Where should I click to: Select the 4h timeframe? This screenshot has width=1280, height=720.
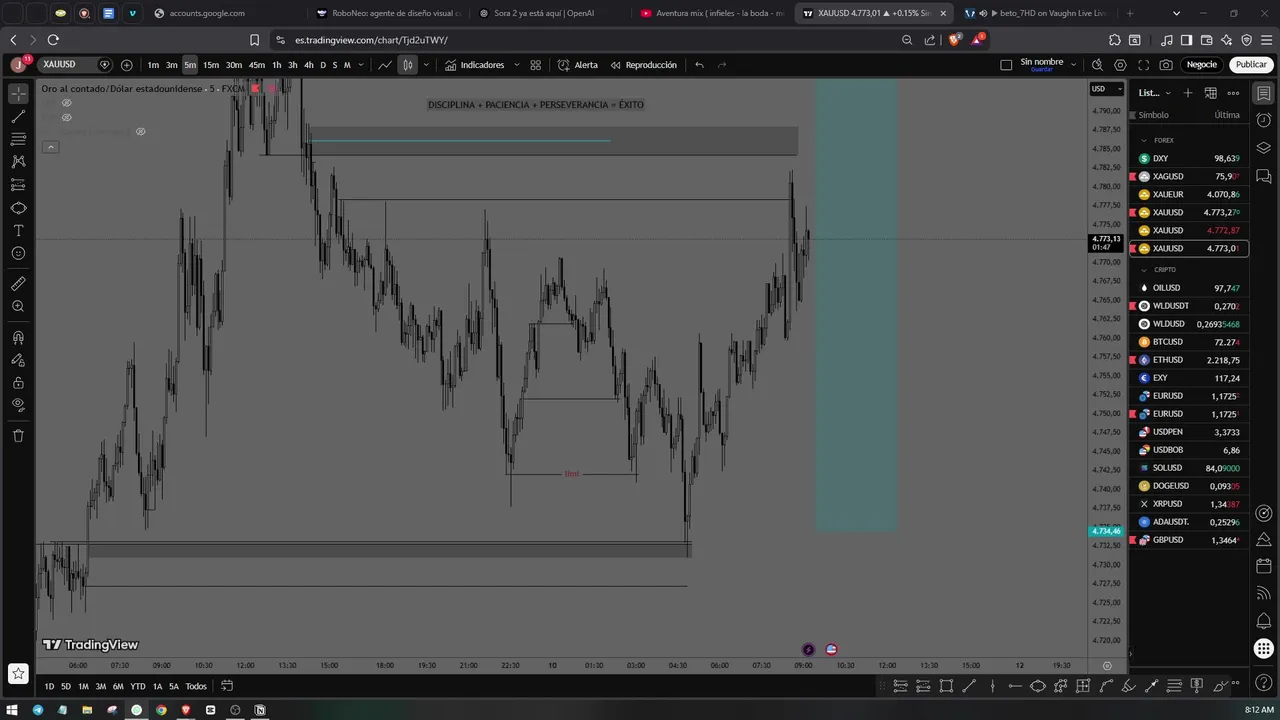(x=308, y=65)
